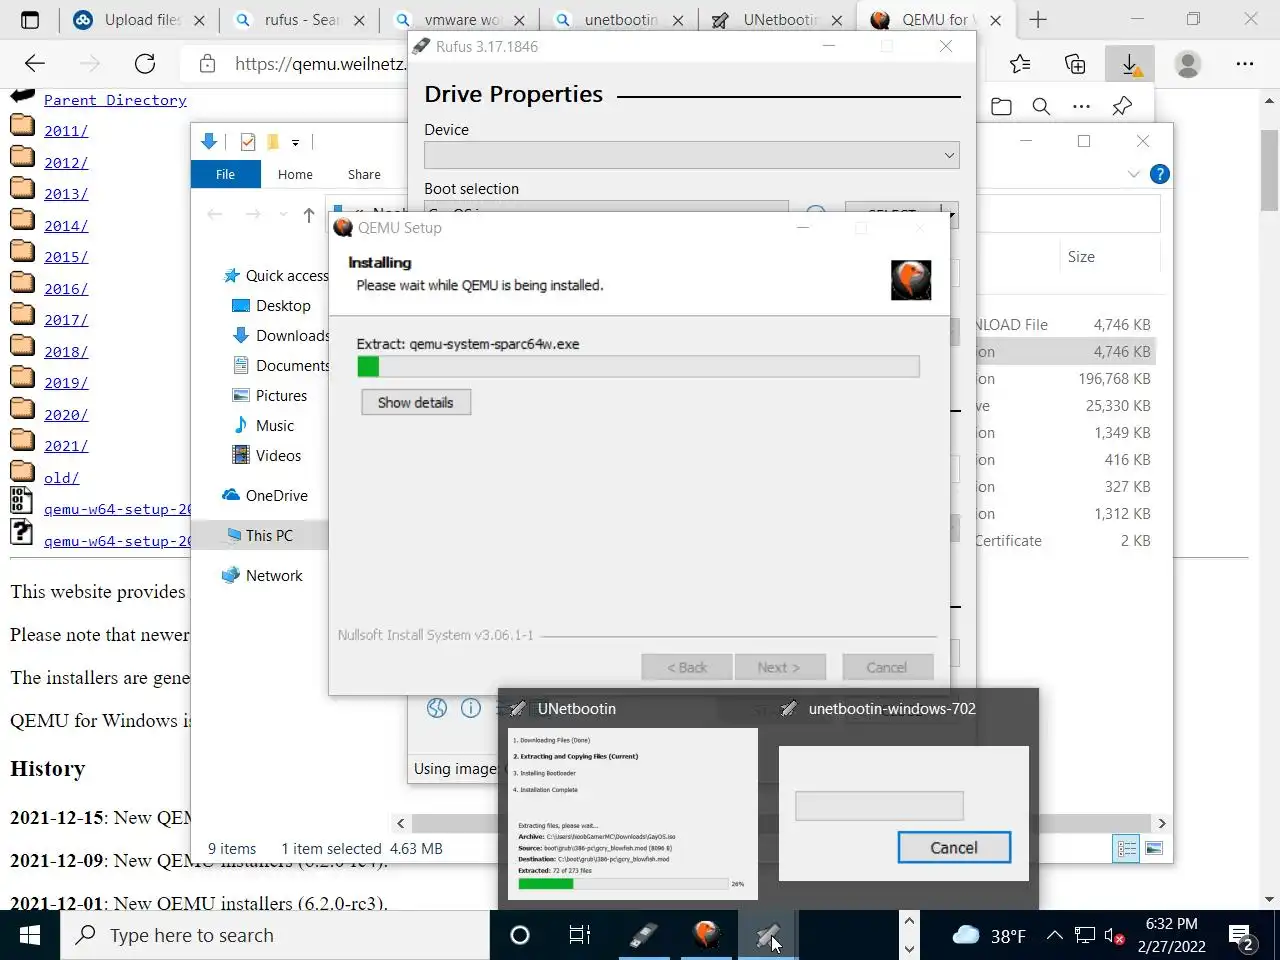Click Rufus USB icon on taskbar
1280x960 pixels.
tap(644, 935)
